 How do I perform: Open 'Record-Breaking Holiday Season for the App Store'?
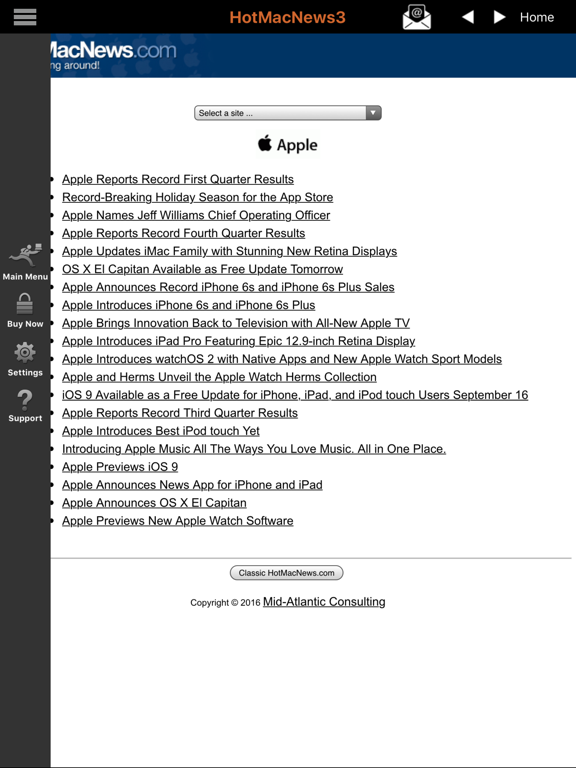click(197, 197)
